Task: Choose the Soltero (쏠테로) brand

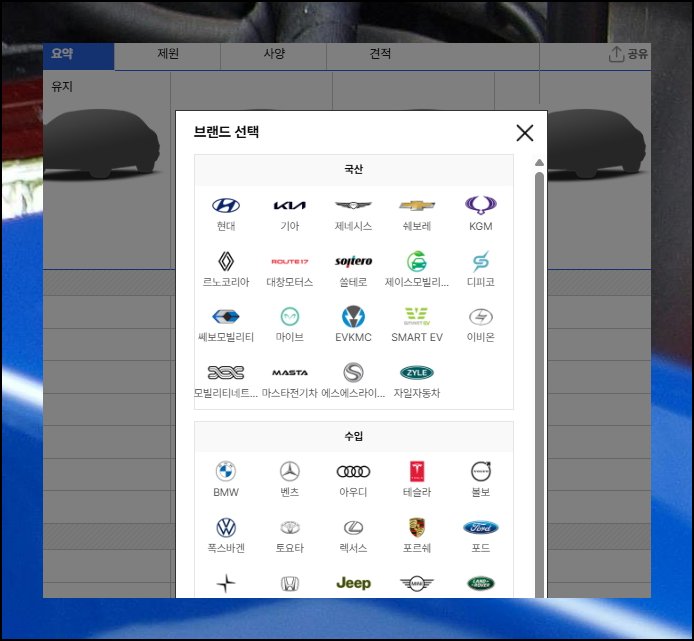Action: 353,261
